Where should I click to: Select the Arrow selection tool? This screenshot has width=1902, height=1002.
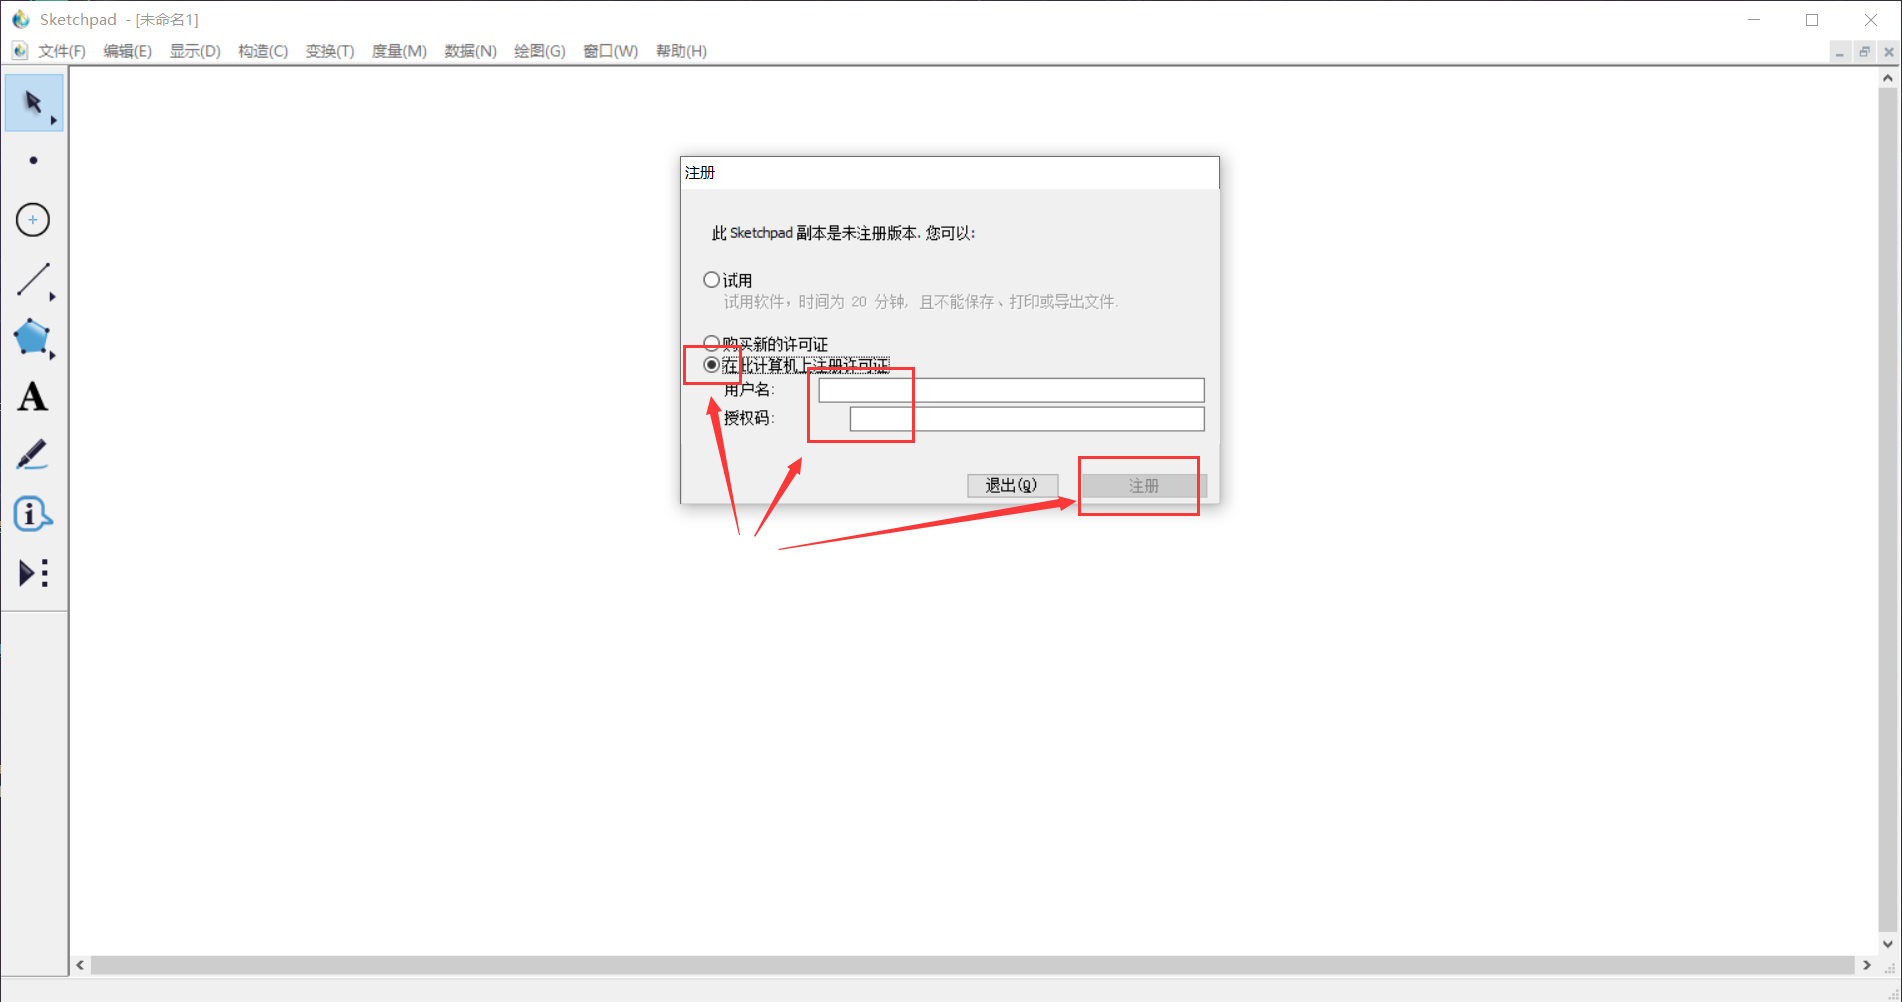coord(32,102)
